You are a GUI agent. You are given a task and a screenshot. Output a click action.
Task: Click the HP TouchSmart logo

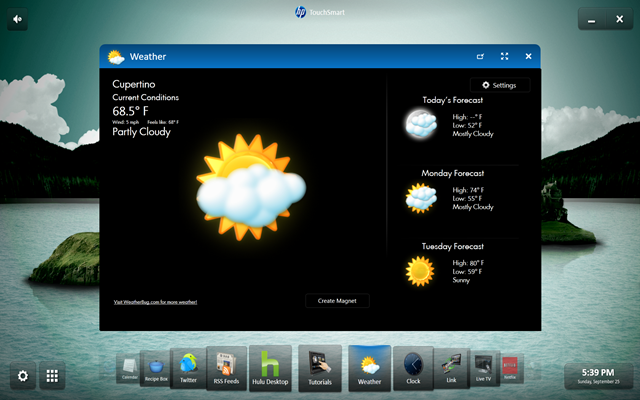(x=320, y=12)
